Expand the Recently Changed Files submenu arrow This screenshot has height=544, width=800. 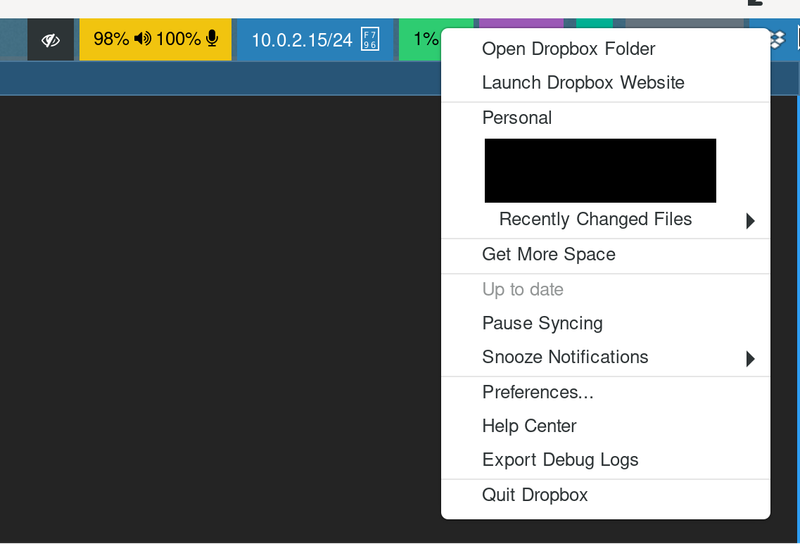750,221
